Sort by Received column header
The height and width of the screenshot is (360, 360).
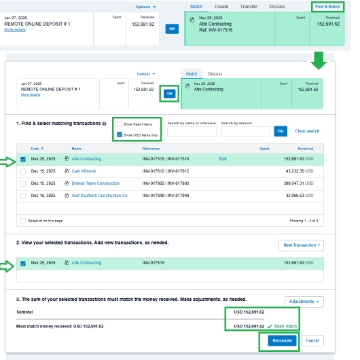[305, 149]
